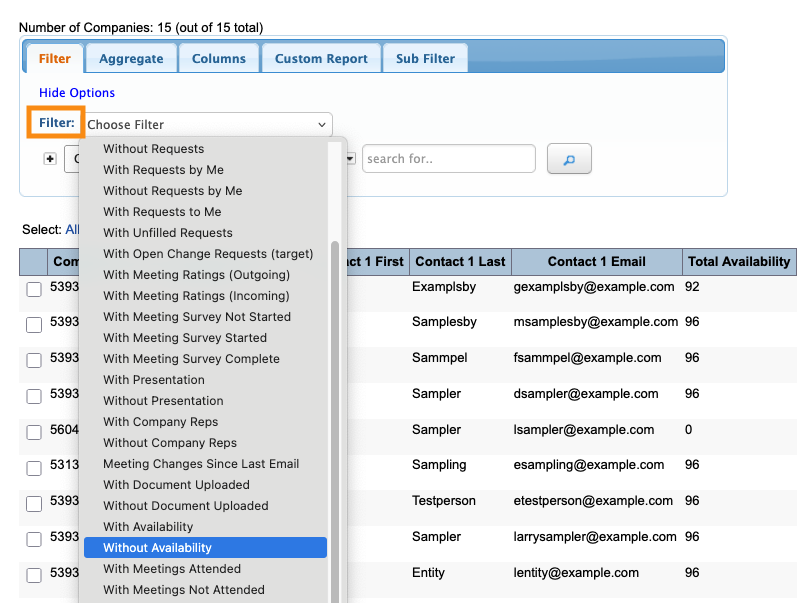Pick 'With Unfilled Requests' in the dropdown list
797x603 pixels.
pyautogui.click(x=167, y=233)
